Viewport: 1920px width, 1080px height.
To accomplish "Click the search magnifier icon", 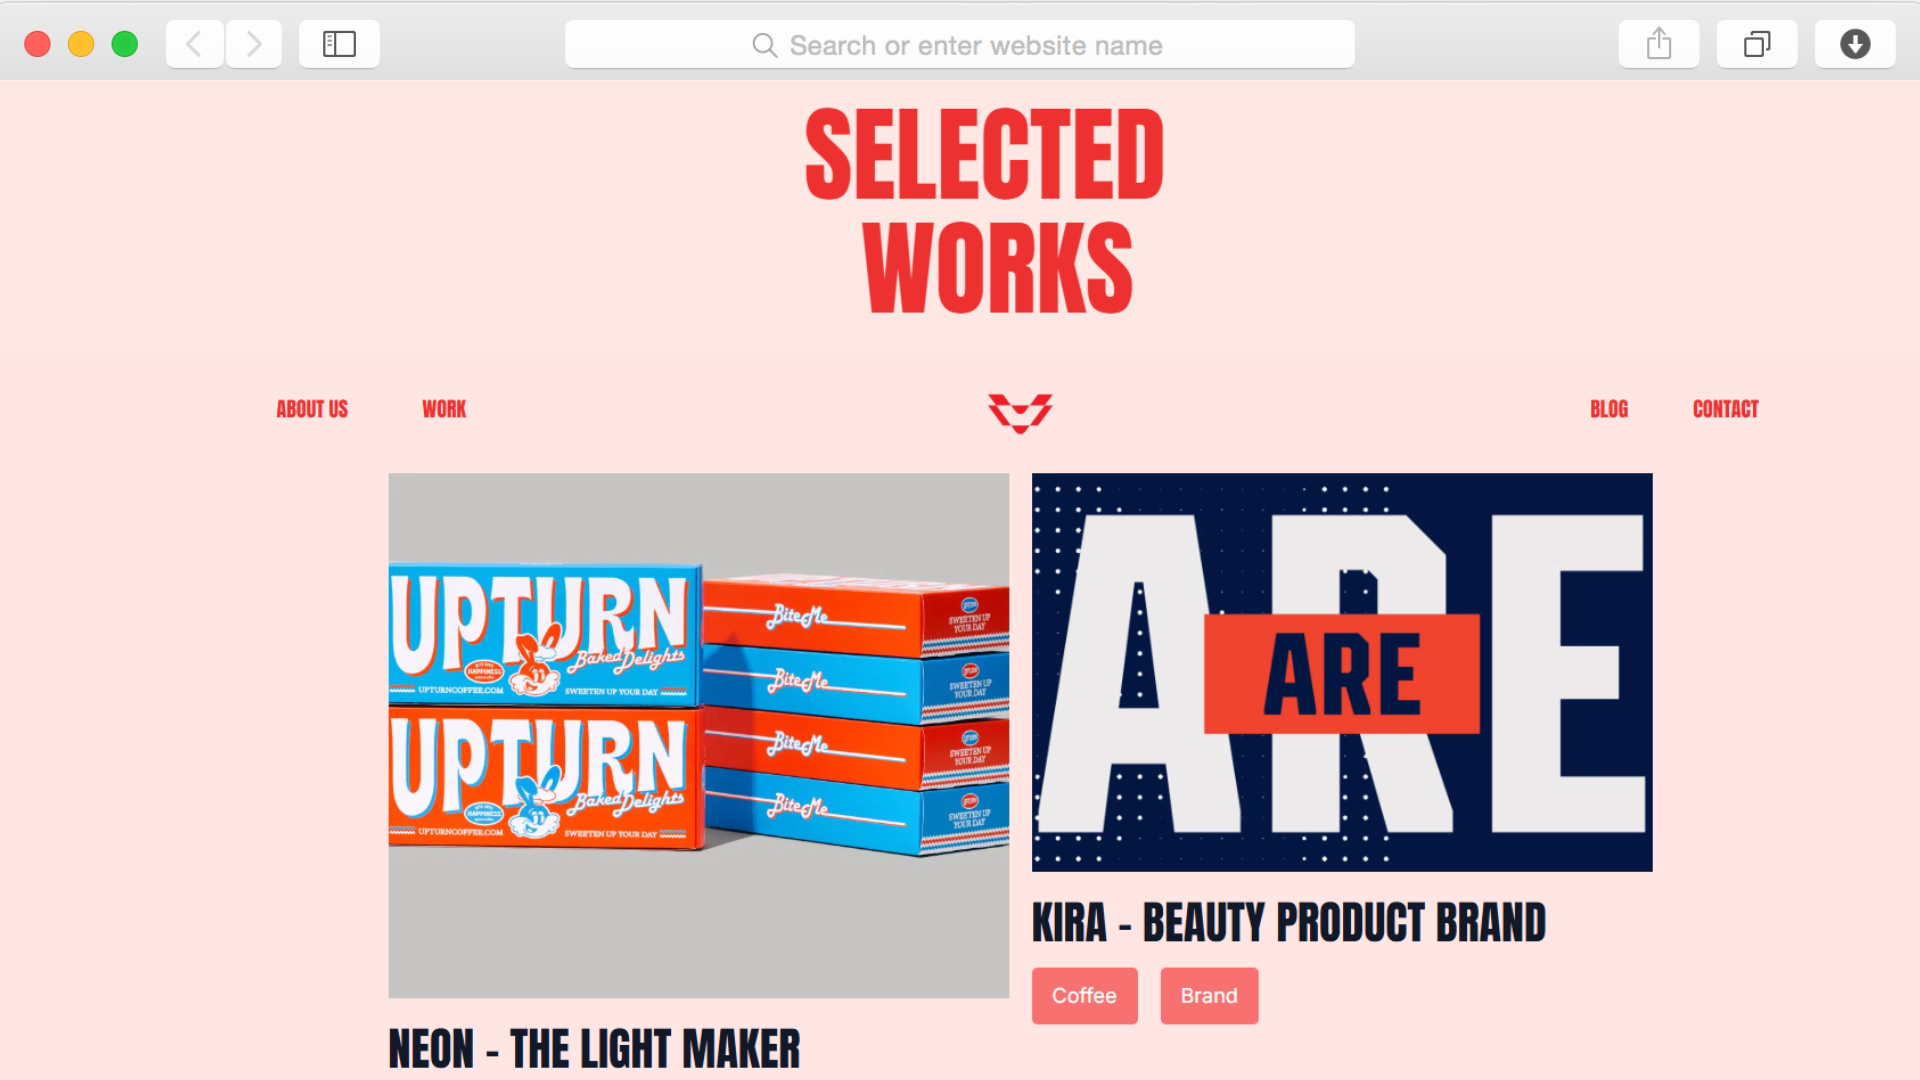I will tap(764, 45).
